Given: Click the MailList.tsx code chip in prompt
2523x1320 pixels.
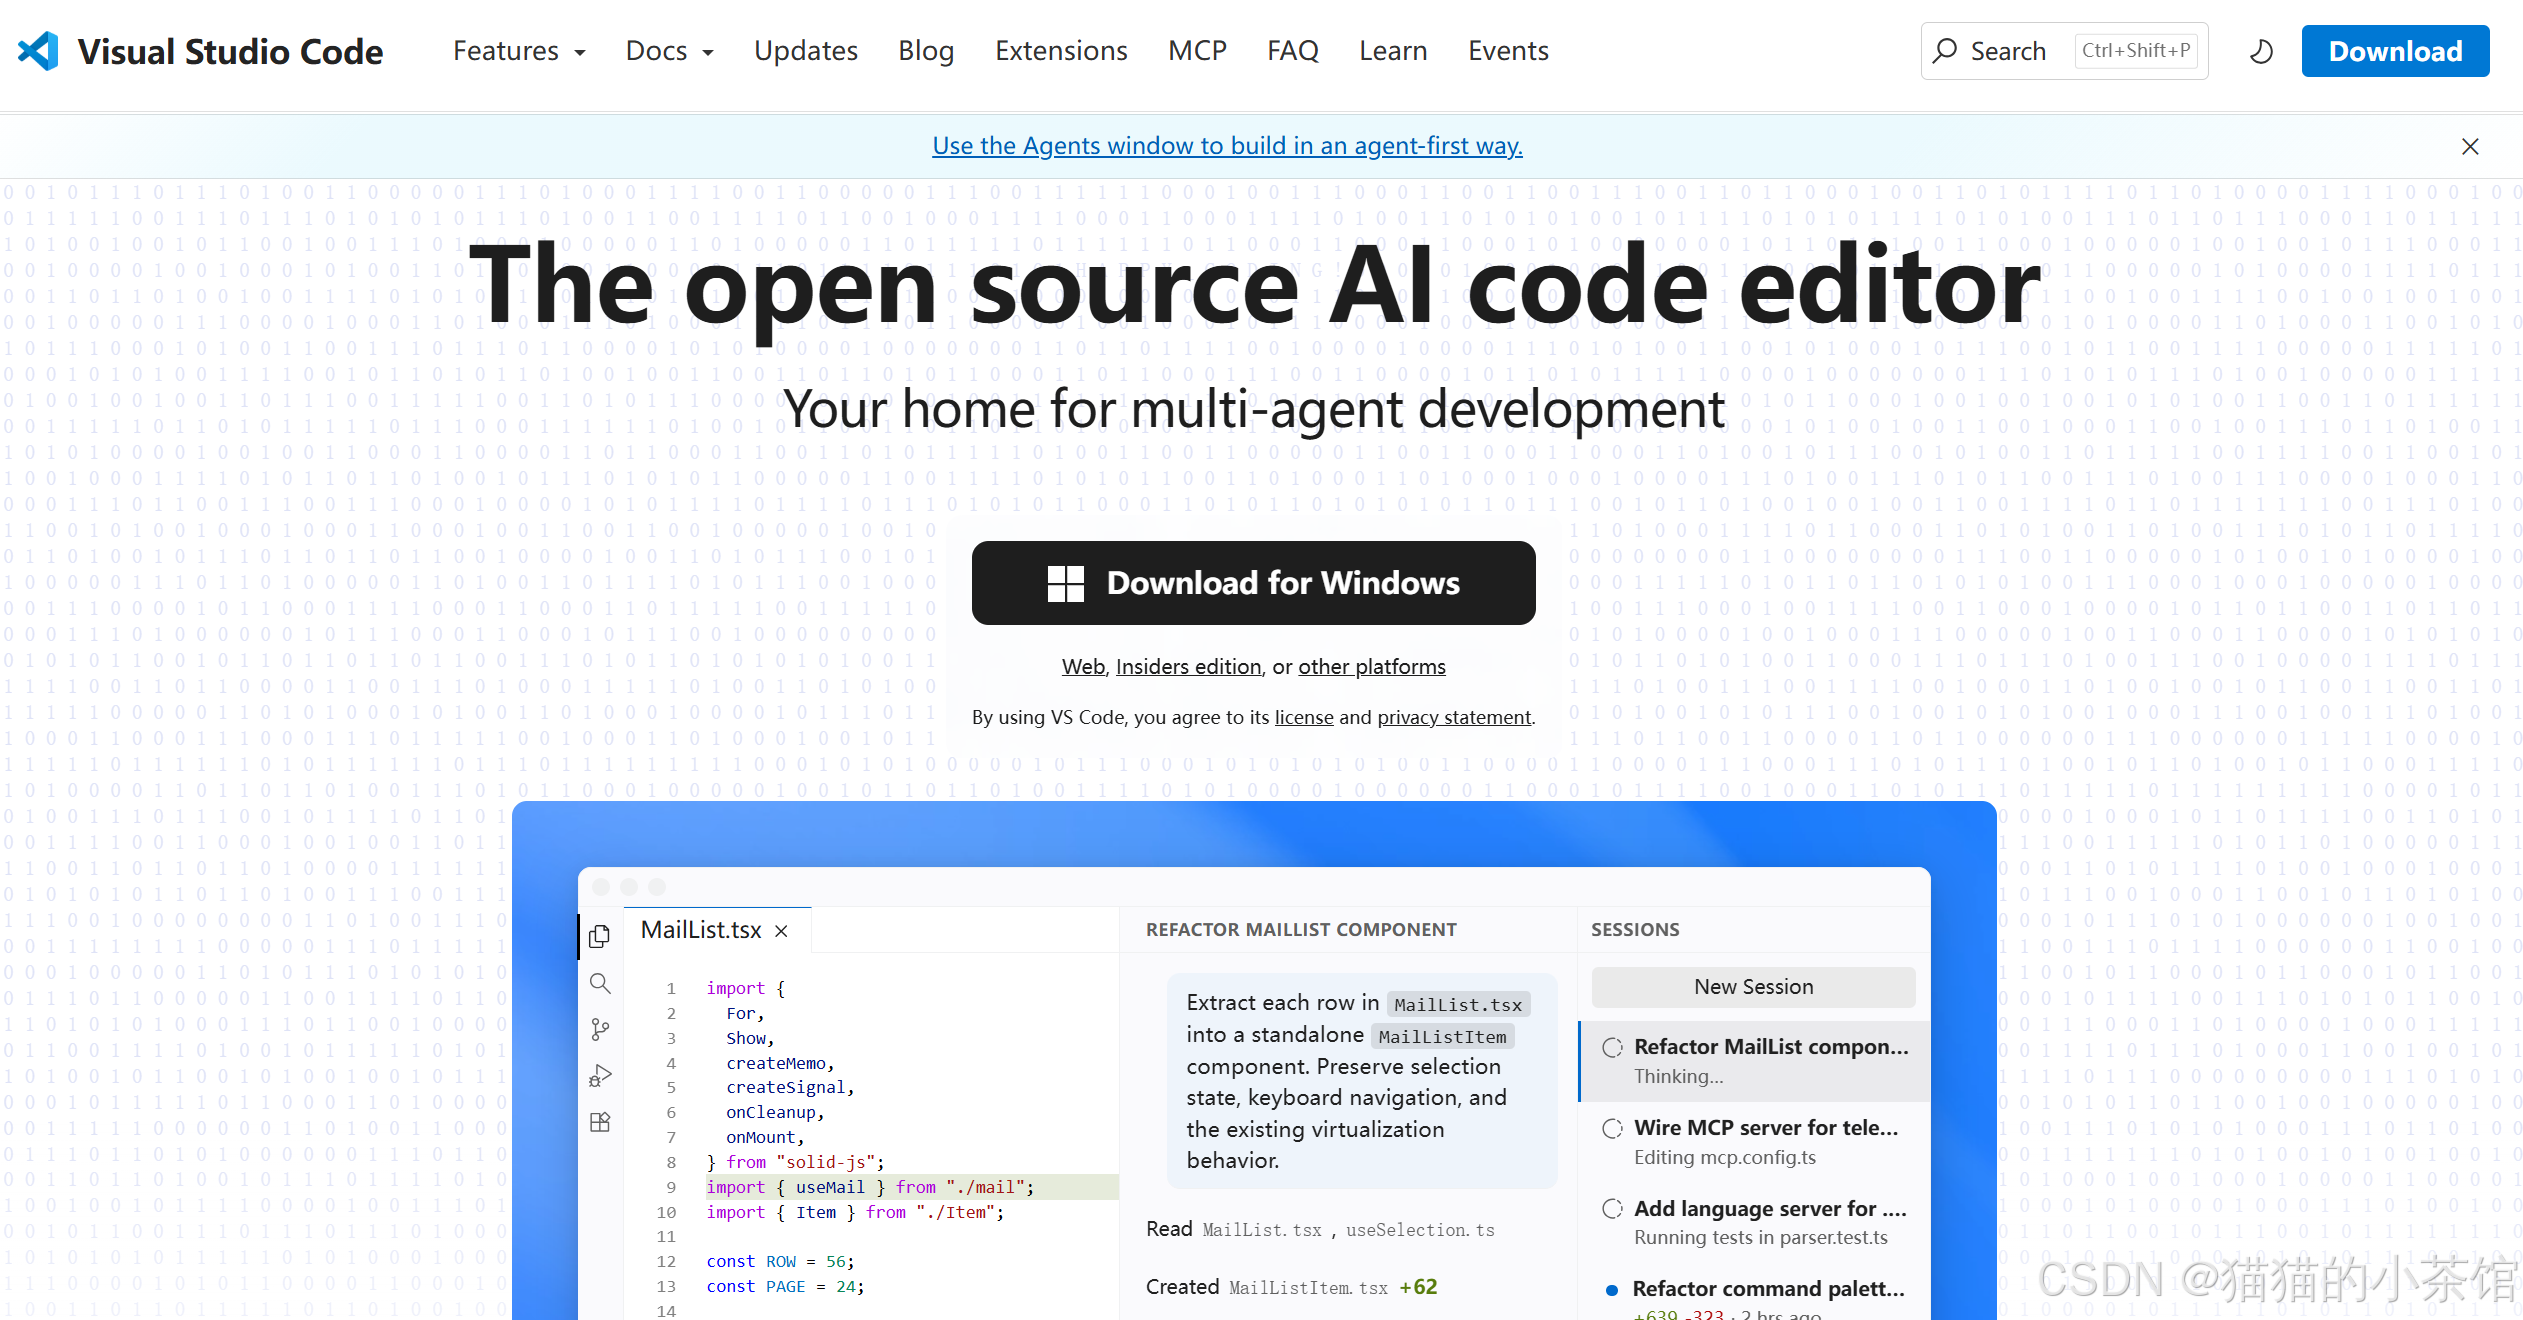Looking at the screenshot, I should 1458,1005.
